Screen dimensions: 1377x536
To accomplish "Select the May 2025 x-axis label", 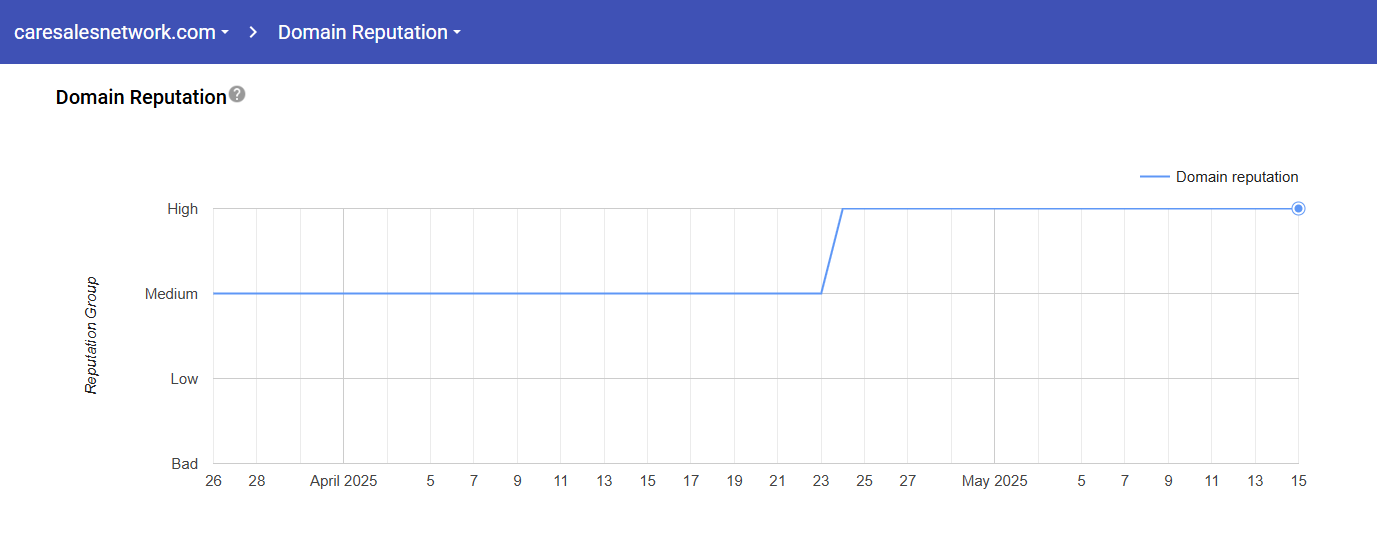I will pyautogui.click(x=994, y=481).
